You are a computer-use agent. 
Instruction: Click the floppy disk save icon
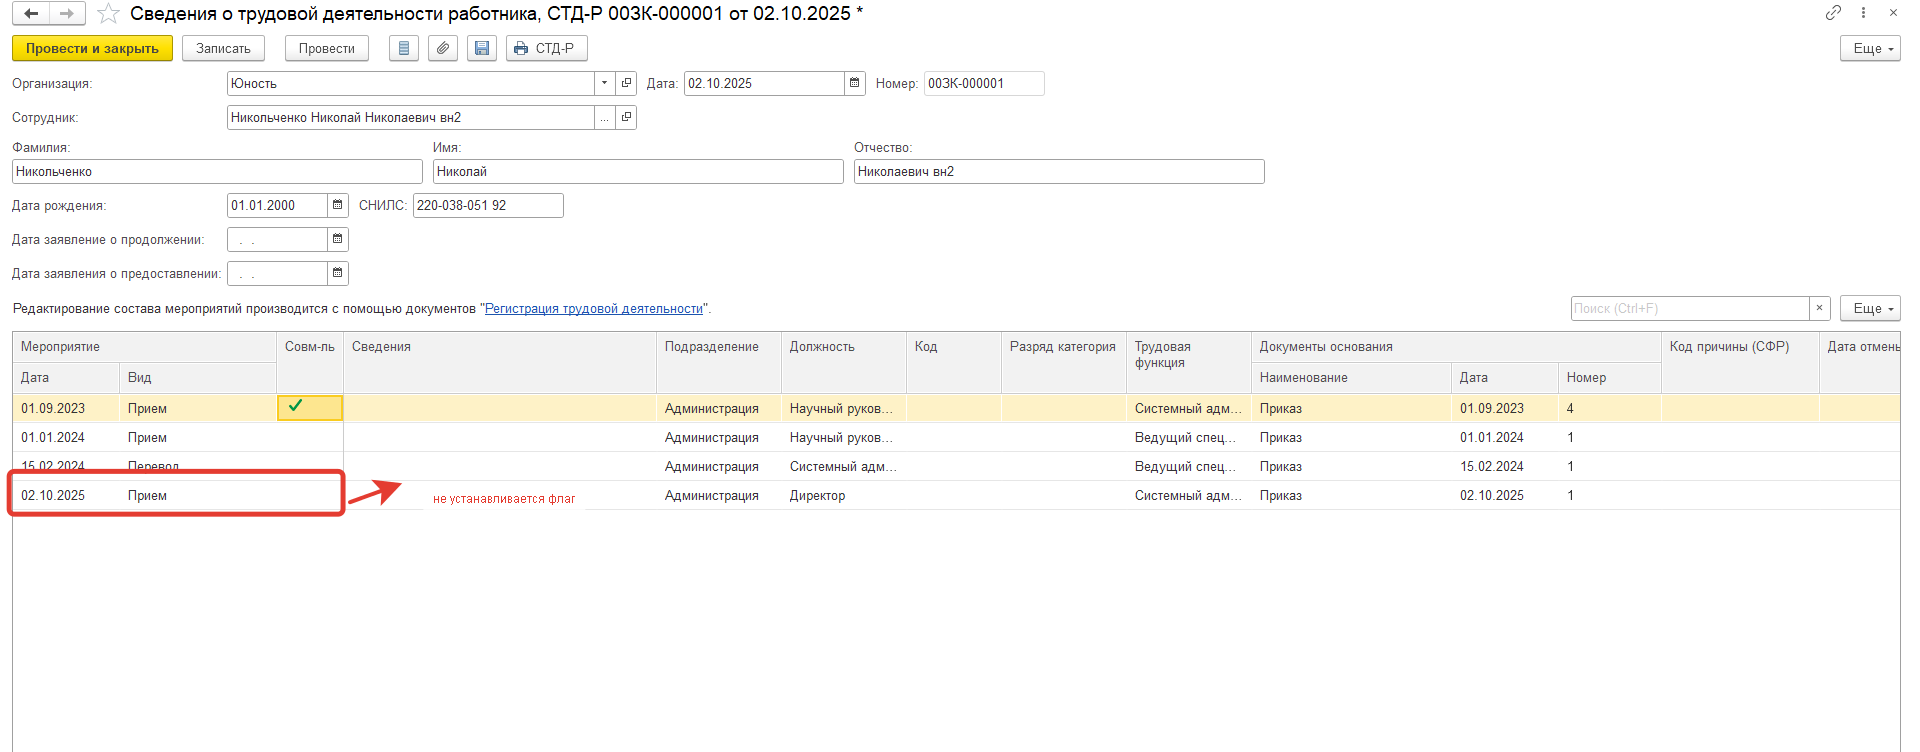click(482, 48)
